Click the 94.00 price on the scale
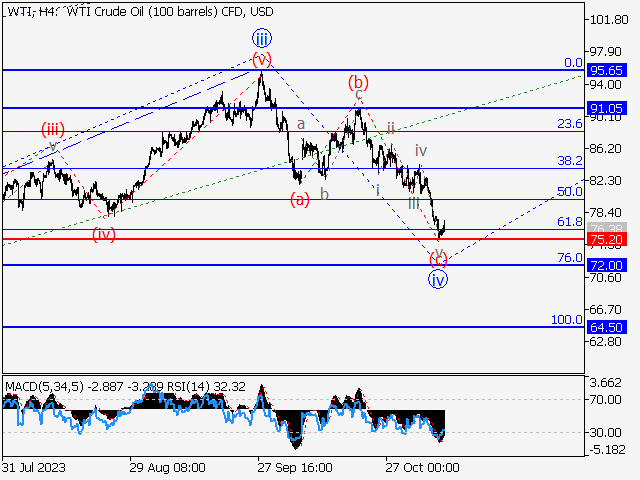Viewport: 640px width, 480px height. click(605, 84)
